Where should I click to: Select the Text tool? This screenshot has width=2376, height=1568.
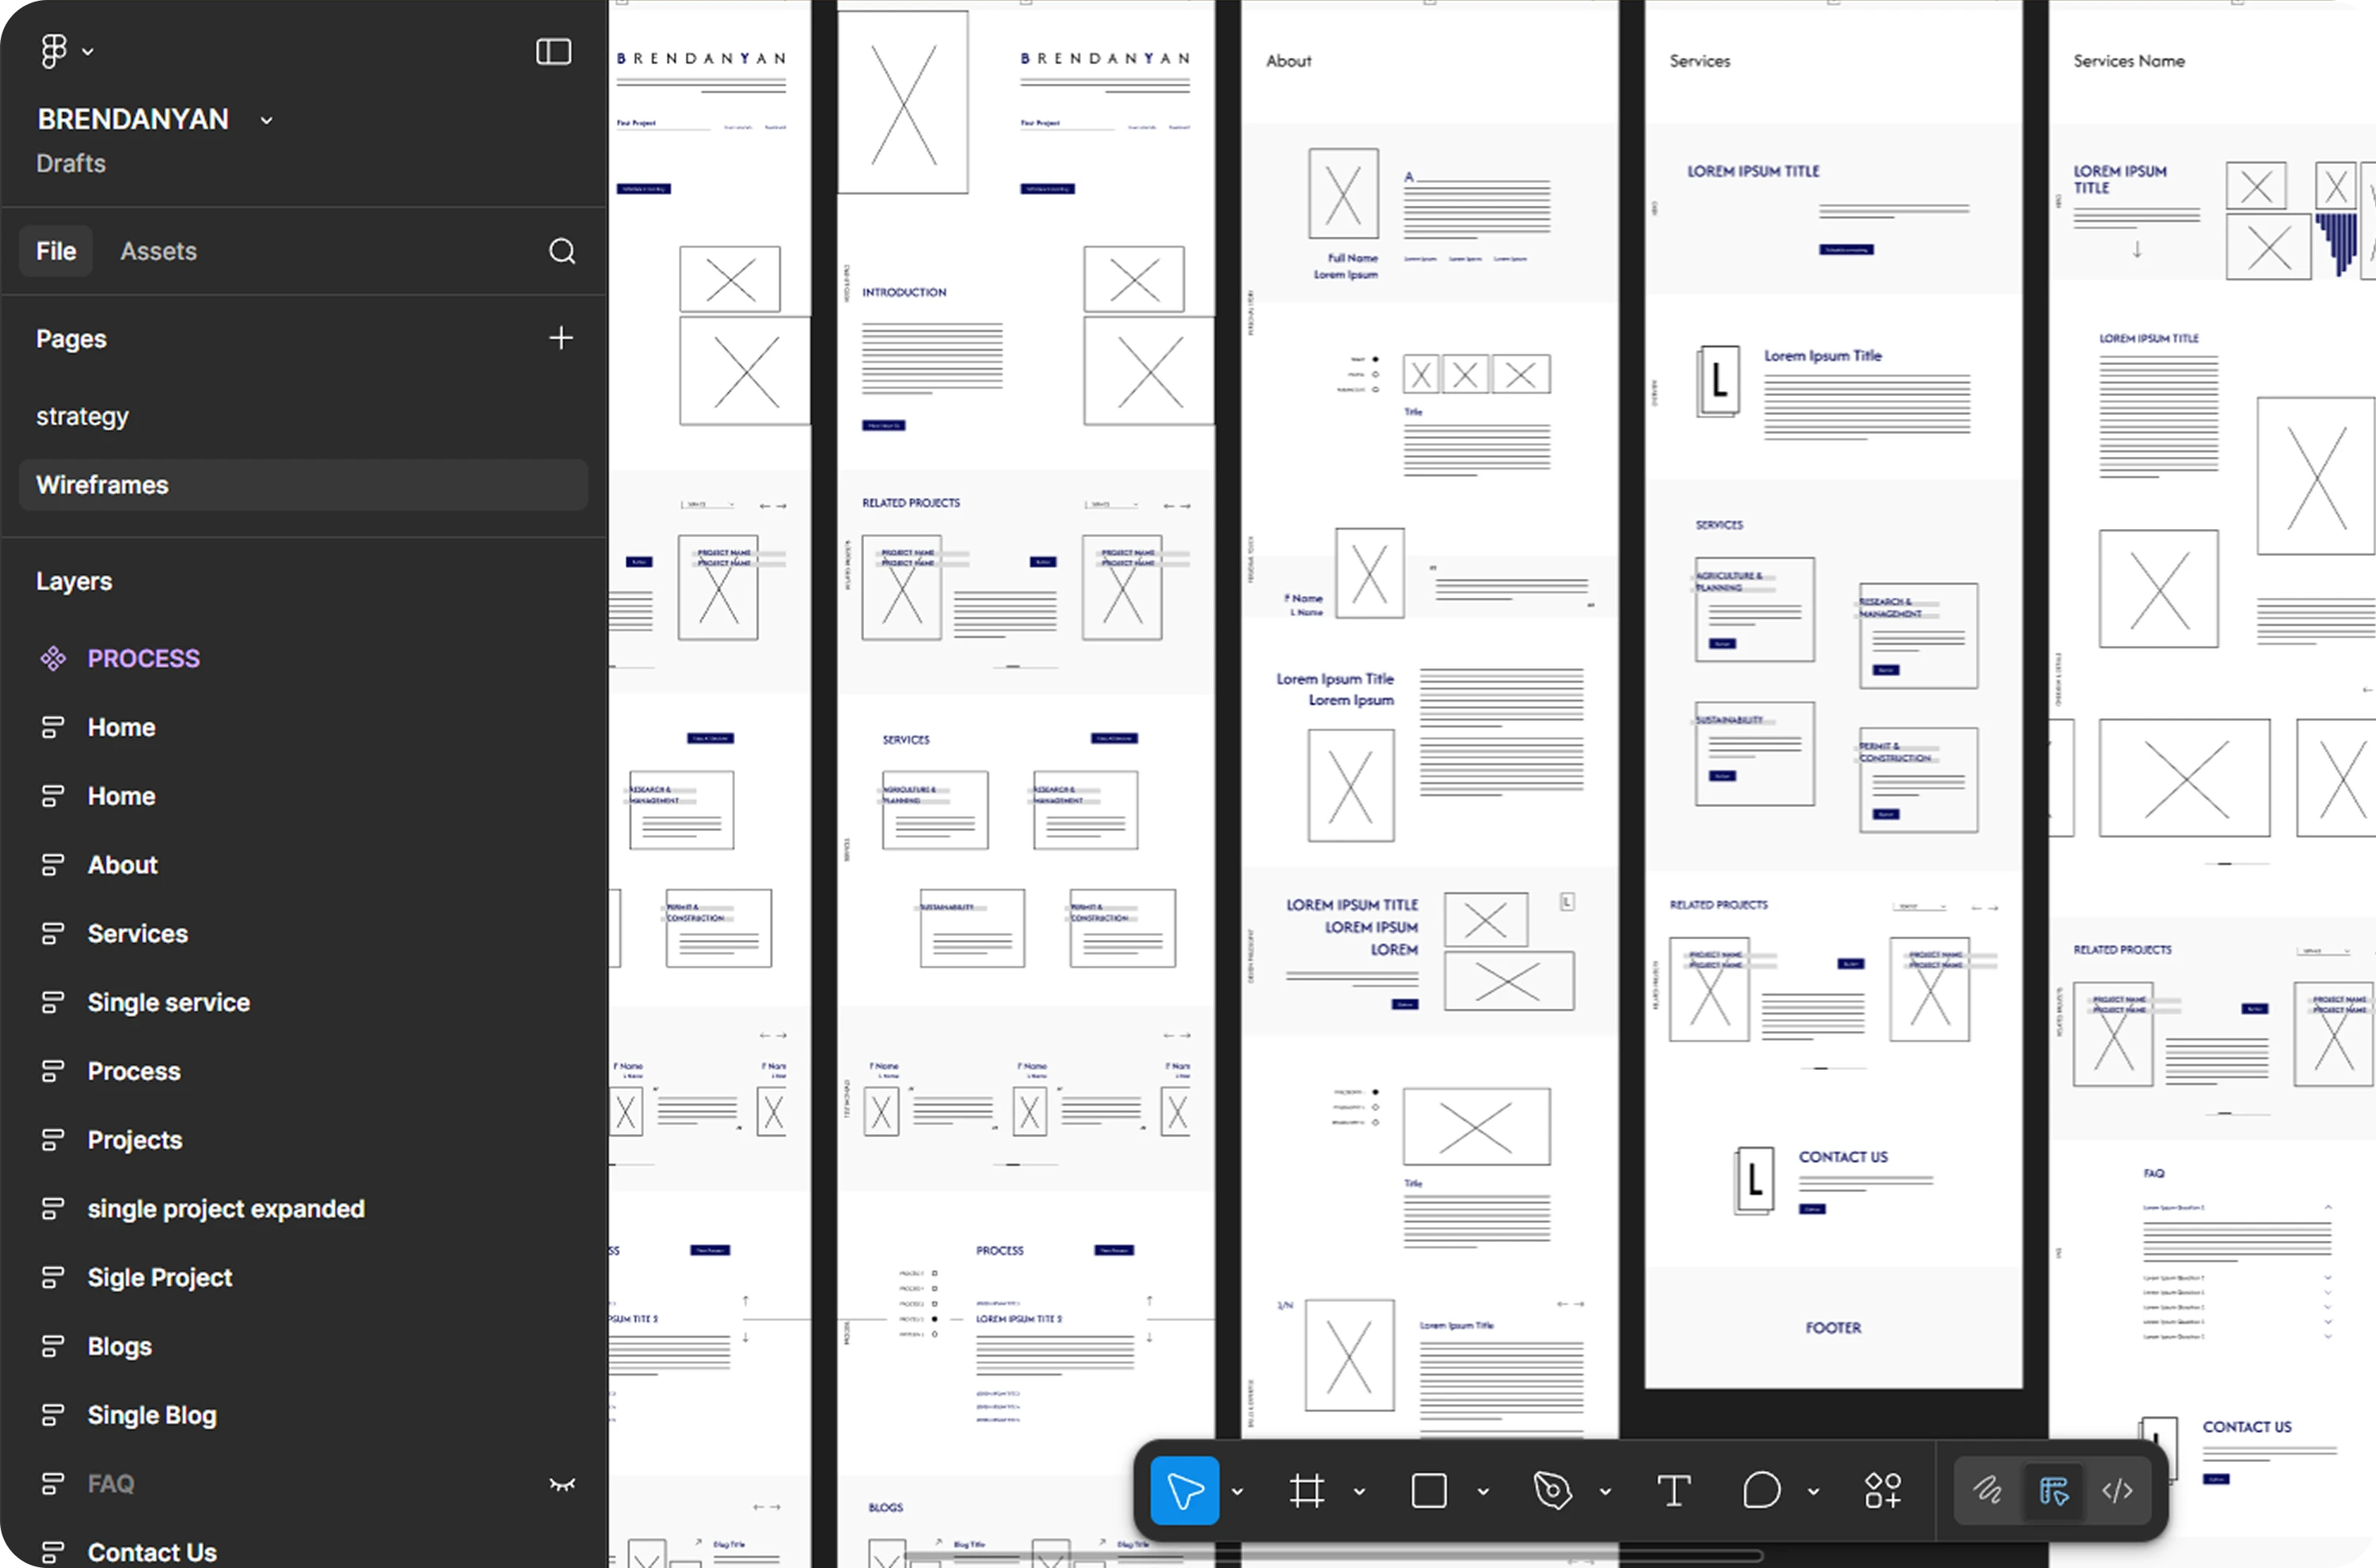[x=1674, y=1490]
